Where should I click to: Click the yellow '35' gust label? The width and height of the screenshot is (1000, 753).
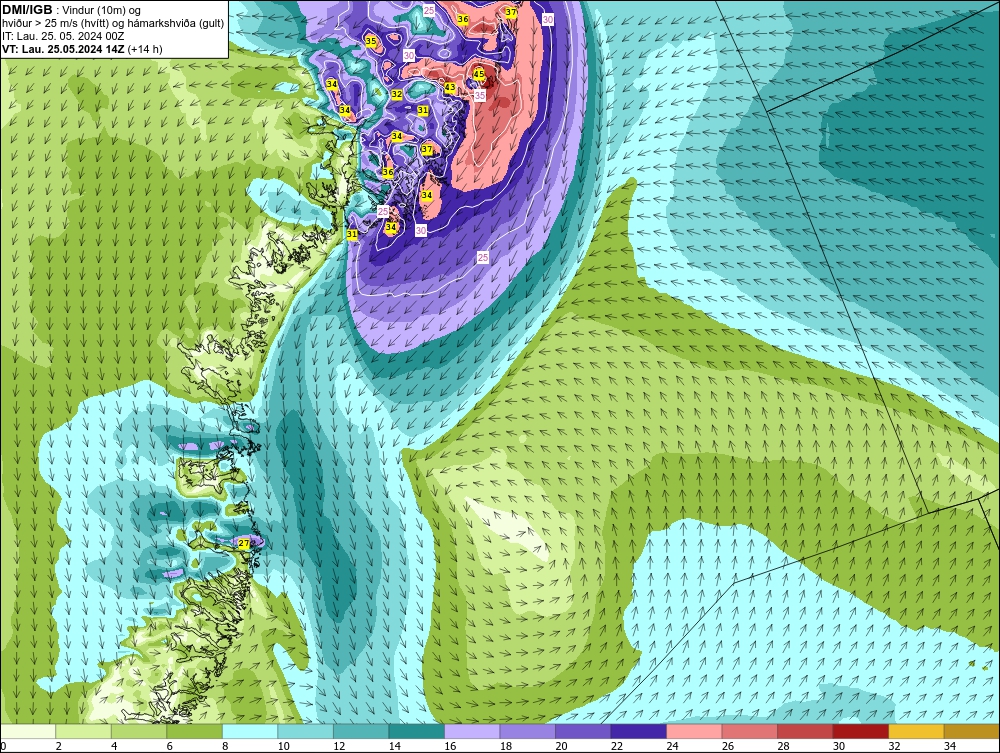pos(371,41)
